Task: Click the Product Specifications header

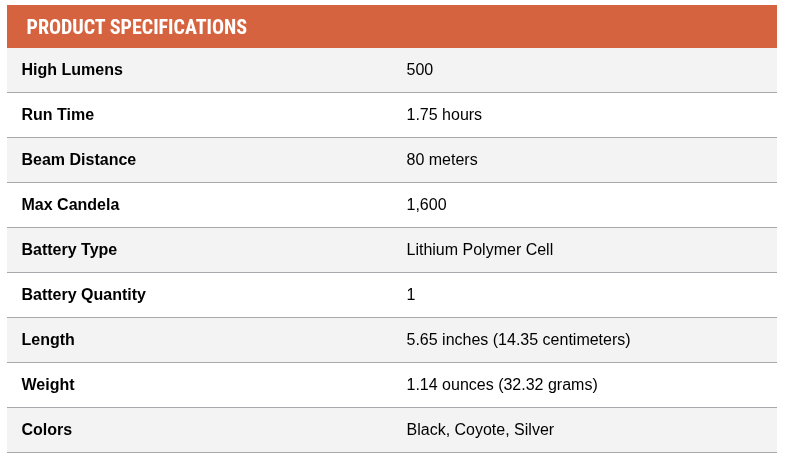Action: tap(136, 27)
